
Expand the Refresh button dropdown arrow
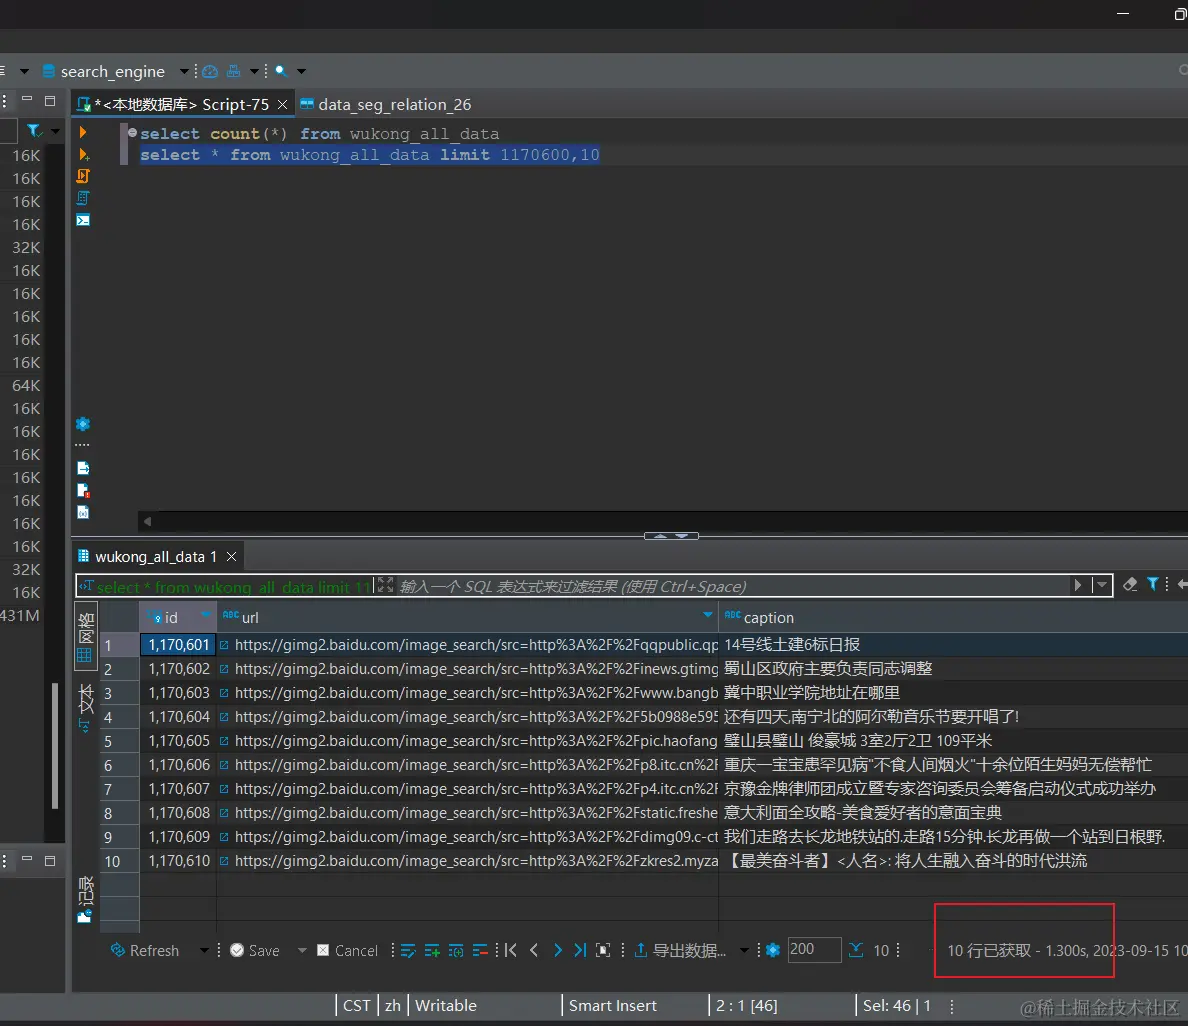[x=204, y=950]
